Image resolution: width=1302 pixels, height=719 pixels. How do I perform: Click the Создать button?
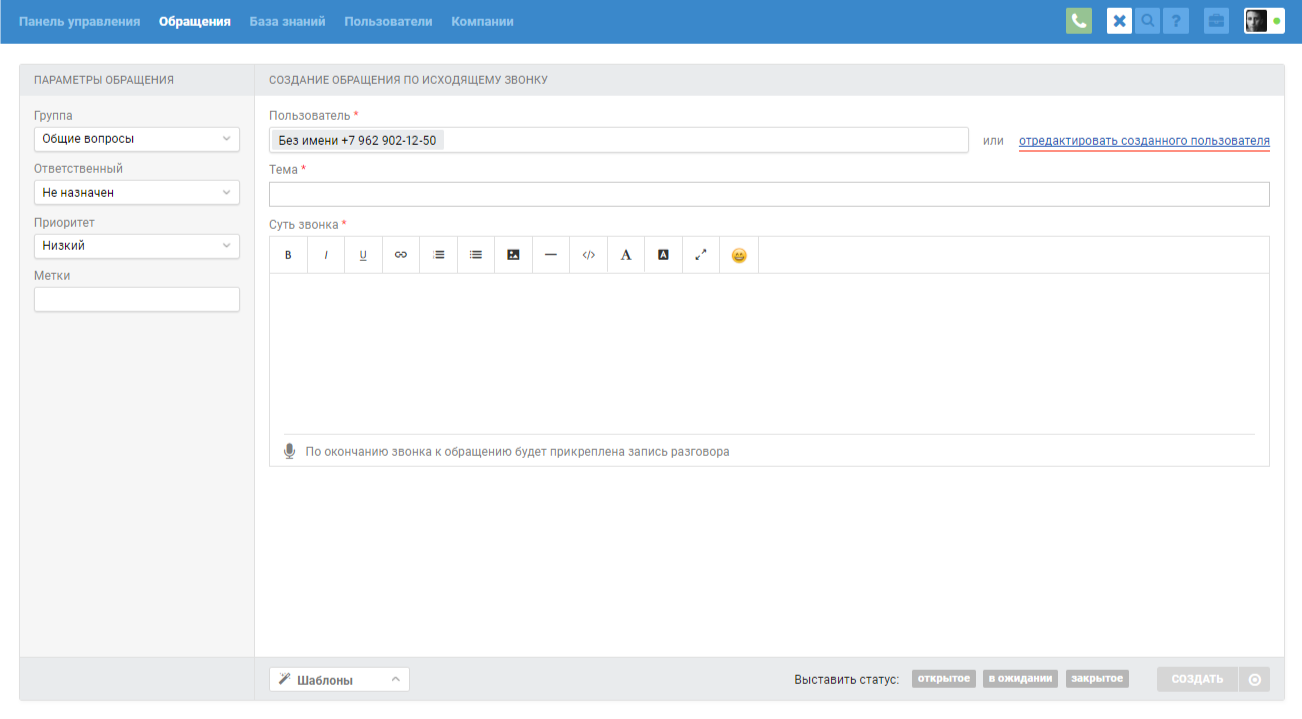tap(1197, 679)
